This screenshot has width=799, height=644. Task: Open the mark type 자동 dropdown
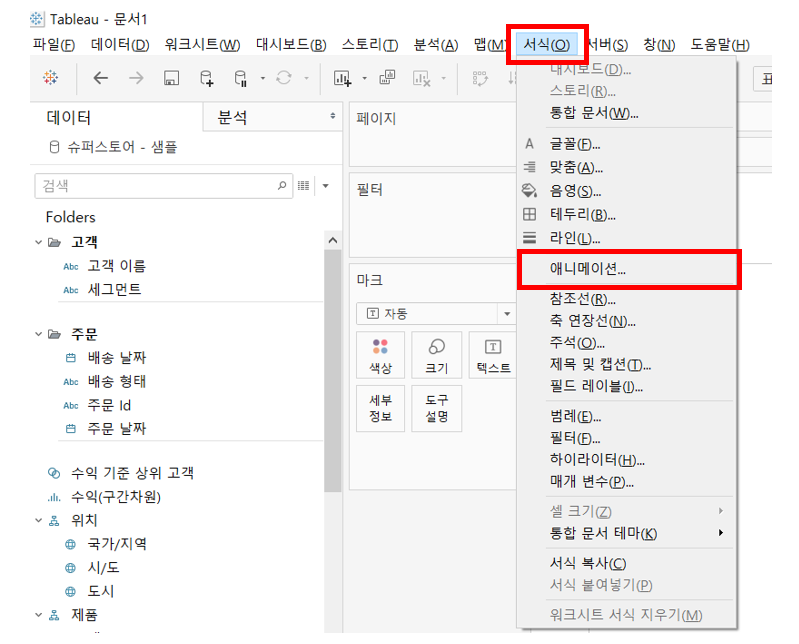436,313
